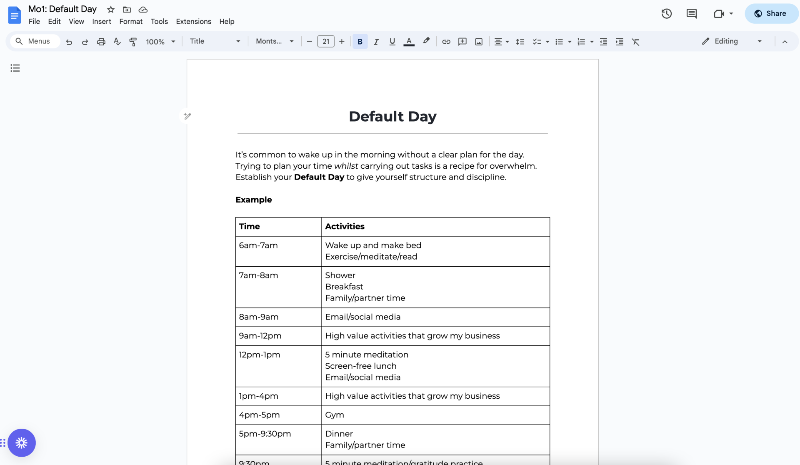Toggle bold formatting
The image size is (800, 465).
point(360,42)
